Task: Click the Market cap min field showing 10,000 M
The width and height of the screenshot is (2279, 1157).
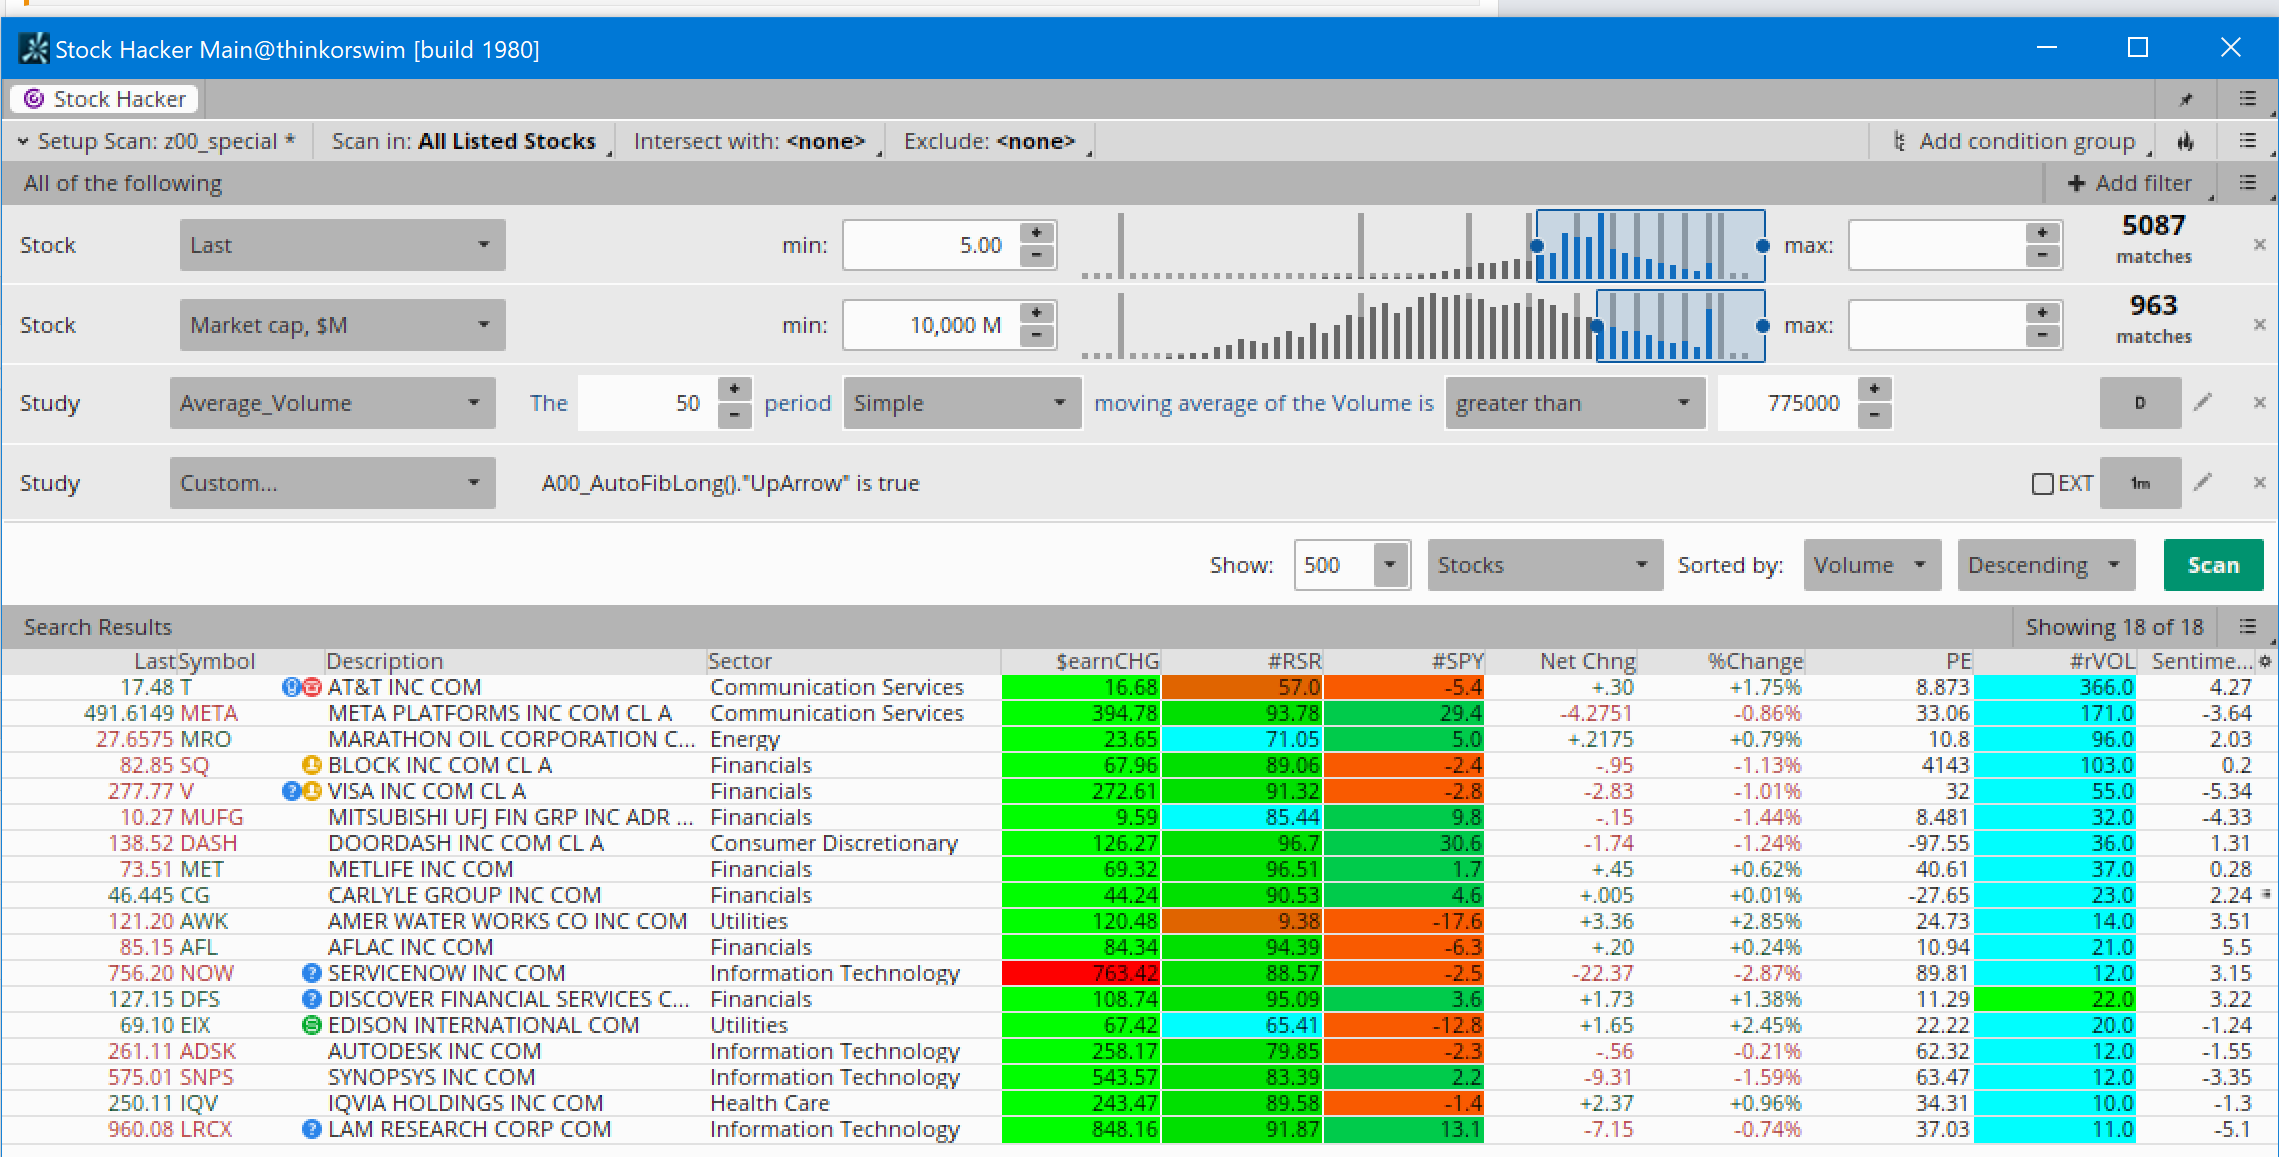Action: coord(932,325)
